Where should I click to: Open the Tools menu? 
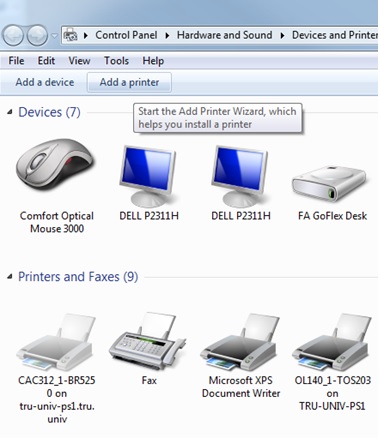tap(116, 61)
